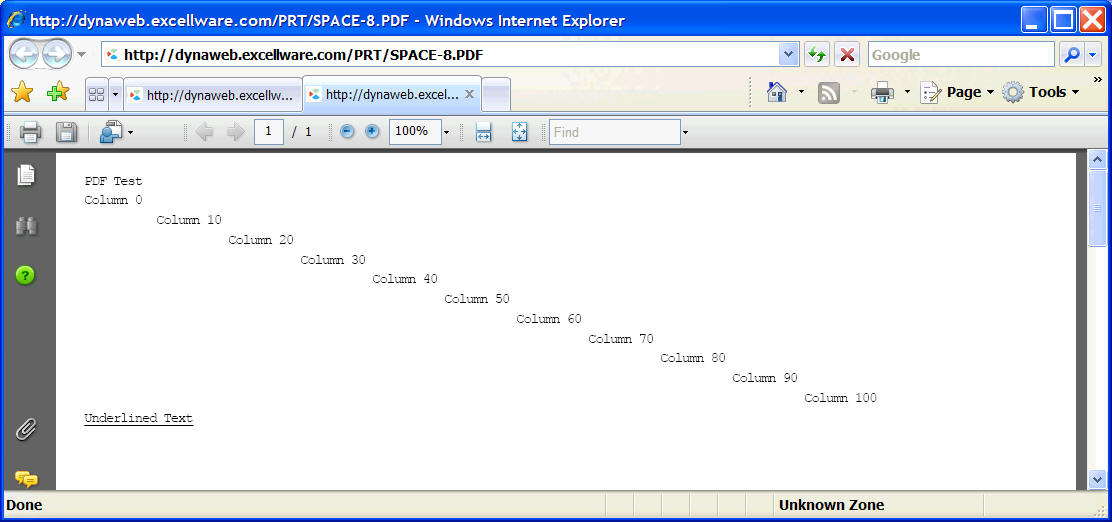Click the red Stop loading icon
Image resolution: width=1112 pixels, height=522 pixels.
847,55
